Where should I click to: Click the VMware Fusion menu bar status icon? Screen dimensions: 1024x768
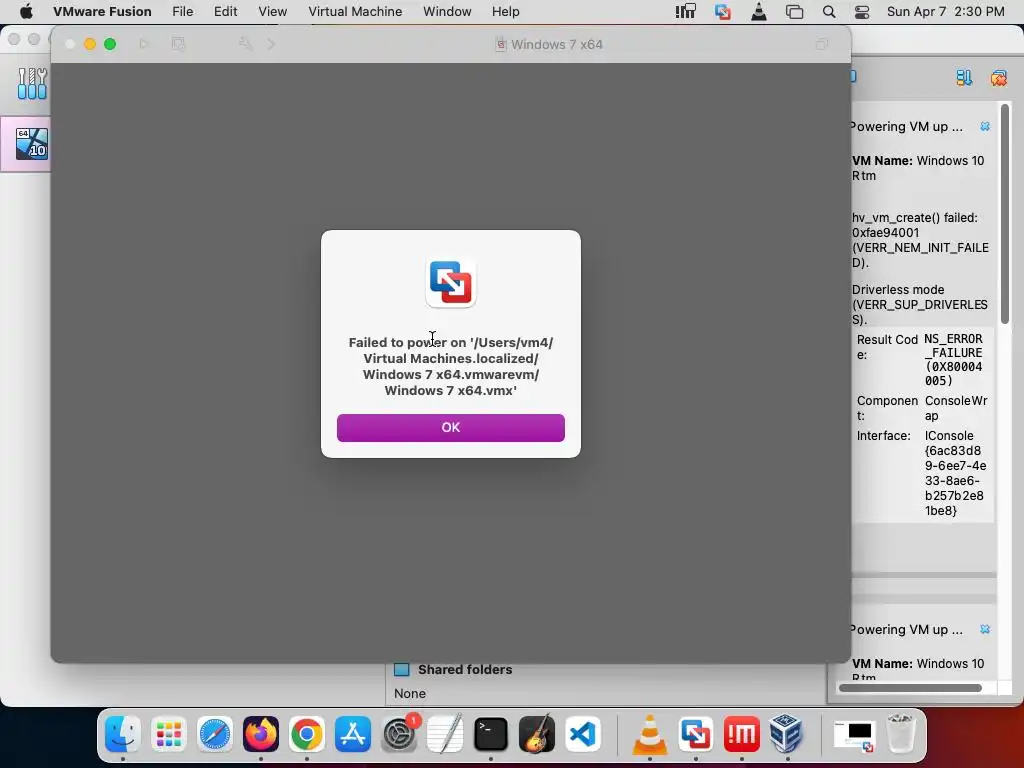click(x=722, y=11)
